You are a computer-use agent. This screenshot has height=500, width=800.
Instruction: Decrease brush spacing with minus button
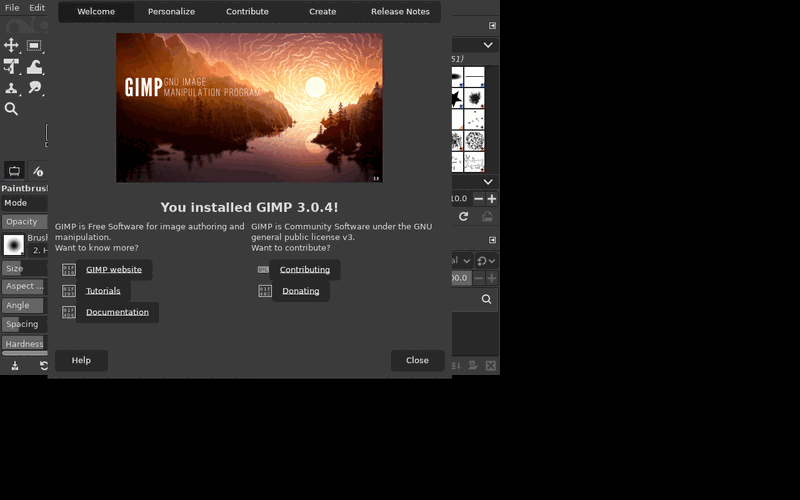point(479,198)
